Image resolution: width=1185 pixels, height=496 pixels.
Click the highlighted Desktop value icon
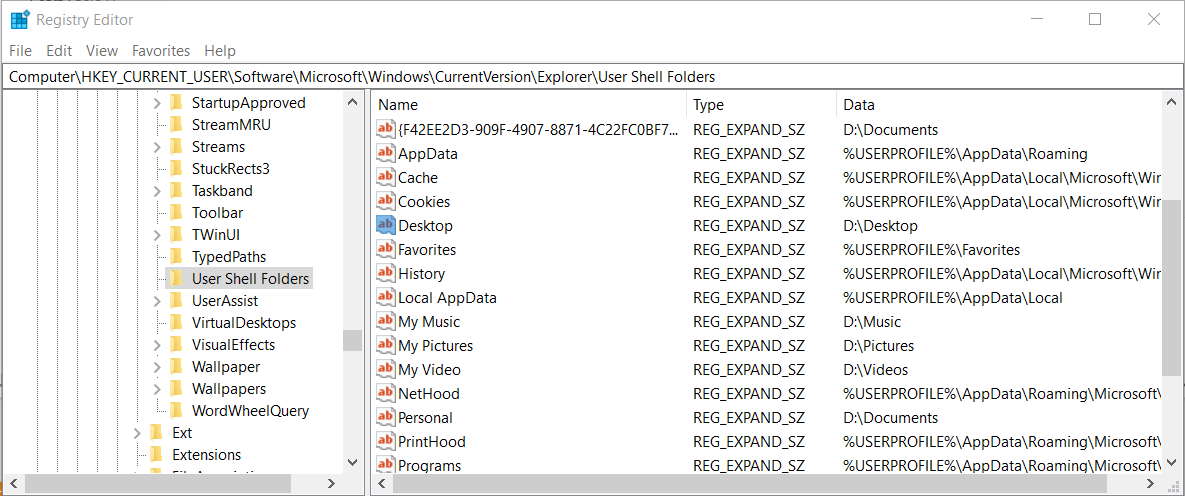385,225
